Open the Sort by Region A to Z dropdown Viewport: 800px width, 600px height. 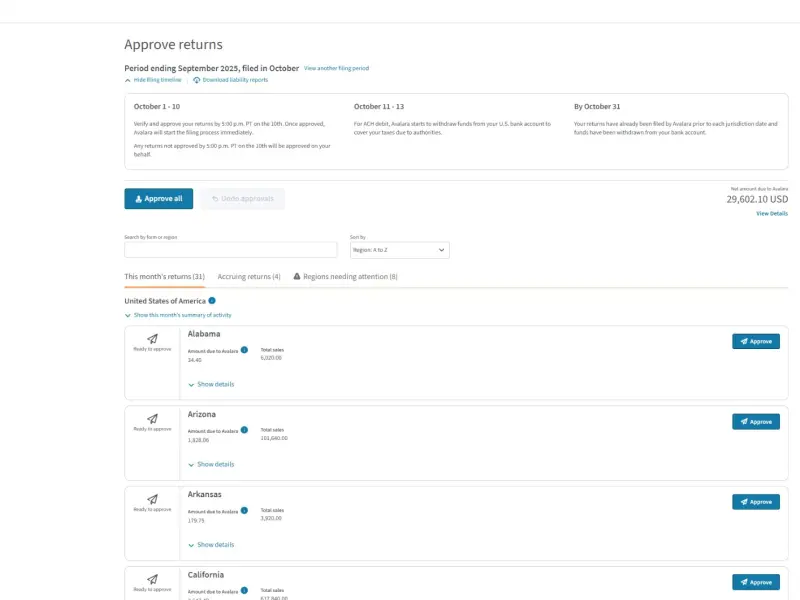click(x=399, y=250)
